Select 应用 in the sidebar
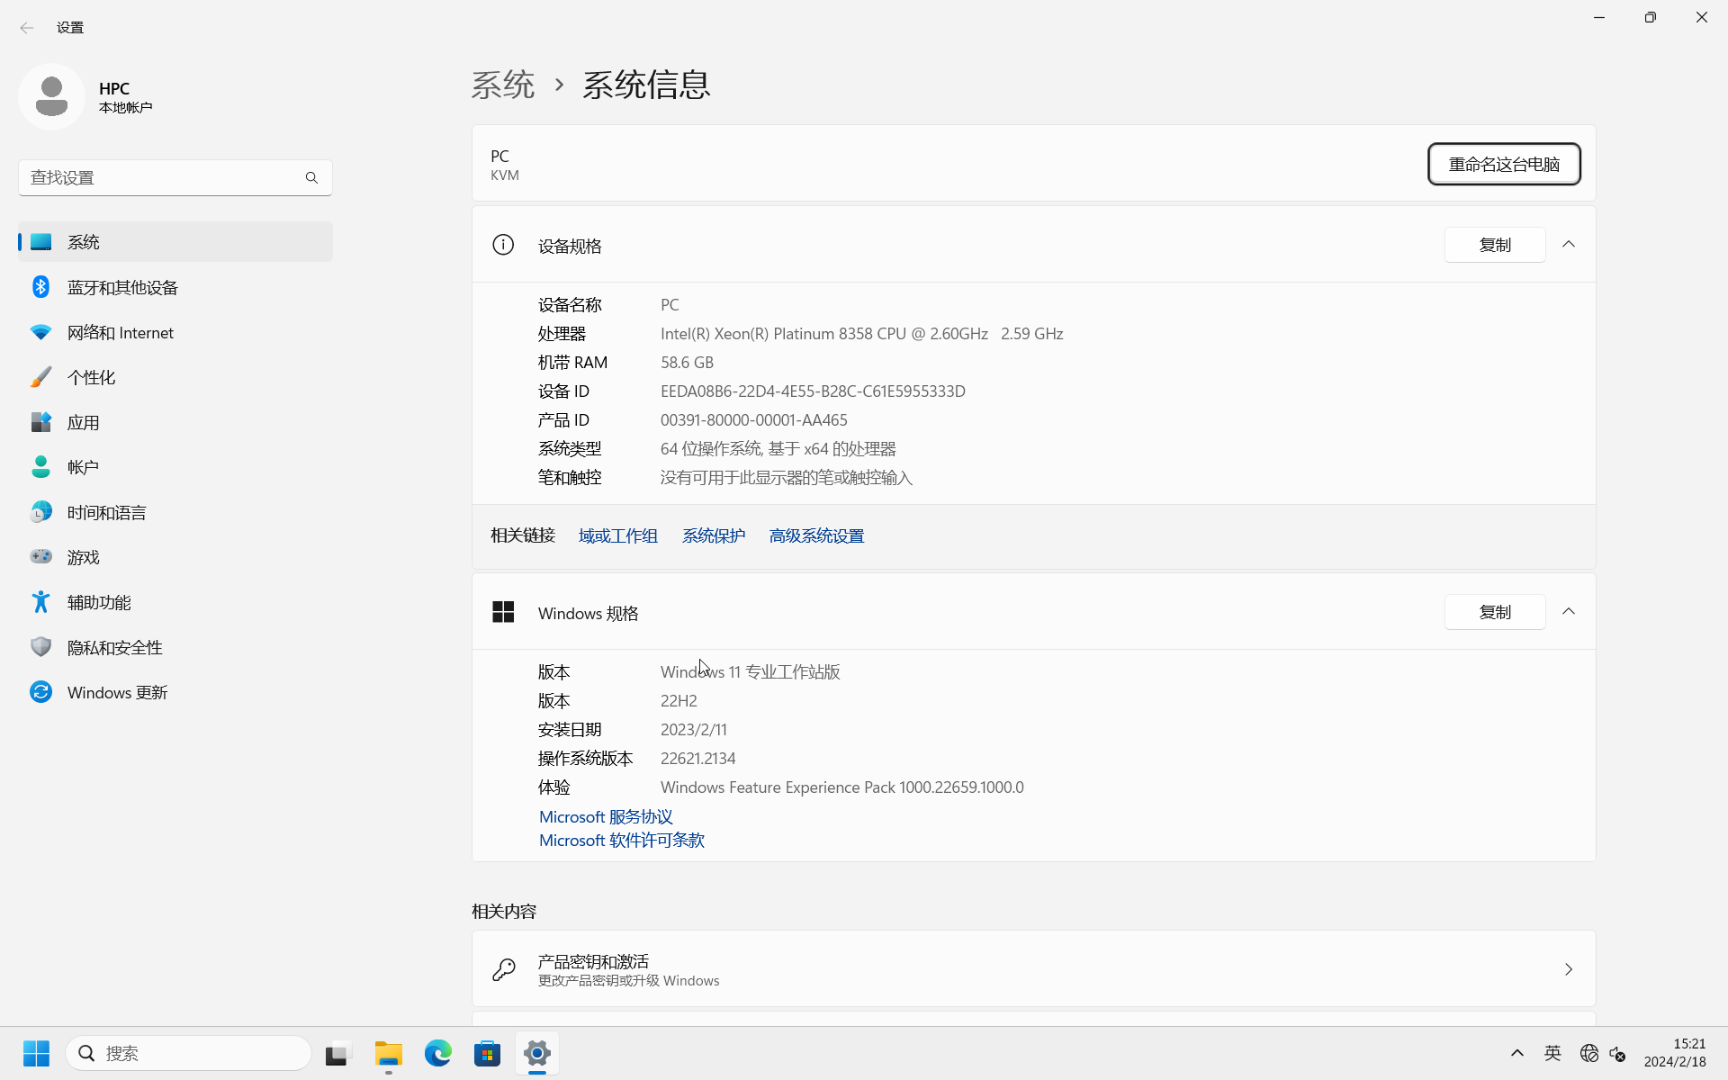 [175, 422]
